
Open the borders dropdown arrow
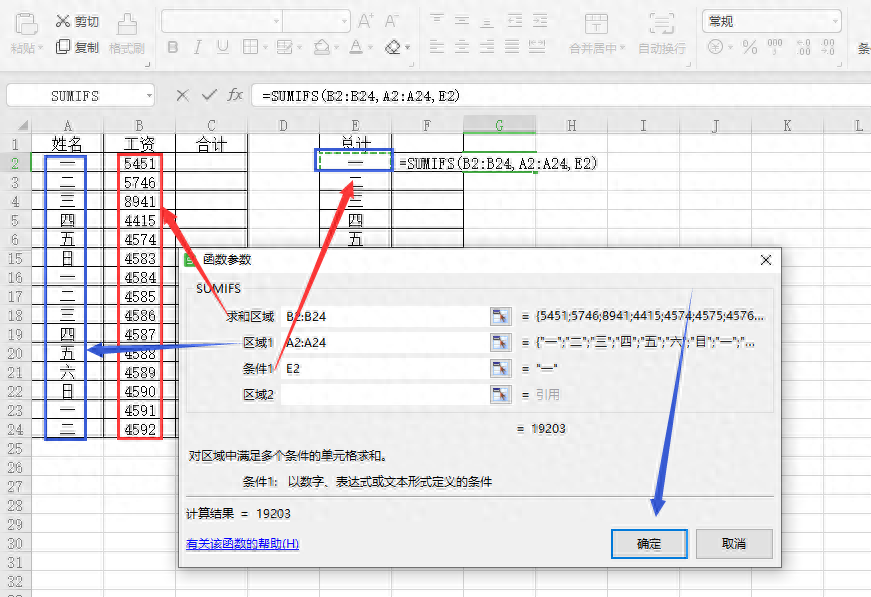click(265, 48)
